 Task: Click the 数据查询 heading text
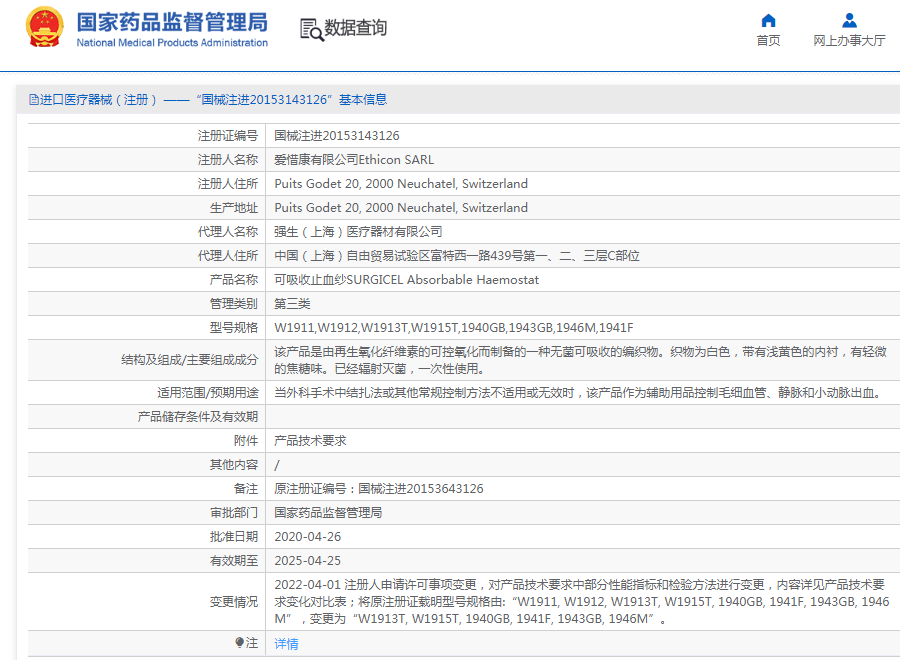[x=355, y=28]
